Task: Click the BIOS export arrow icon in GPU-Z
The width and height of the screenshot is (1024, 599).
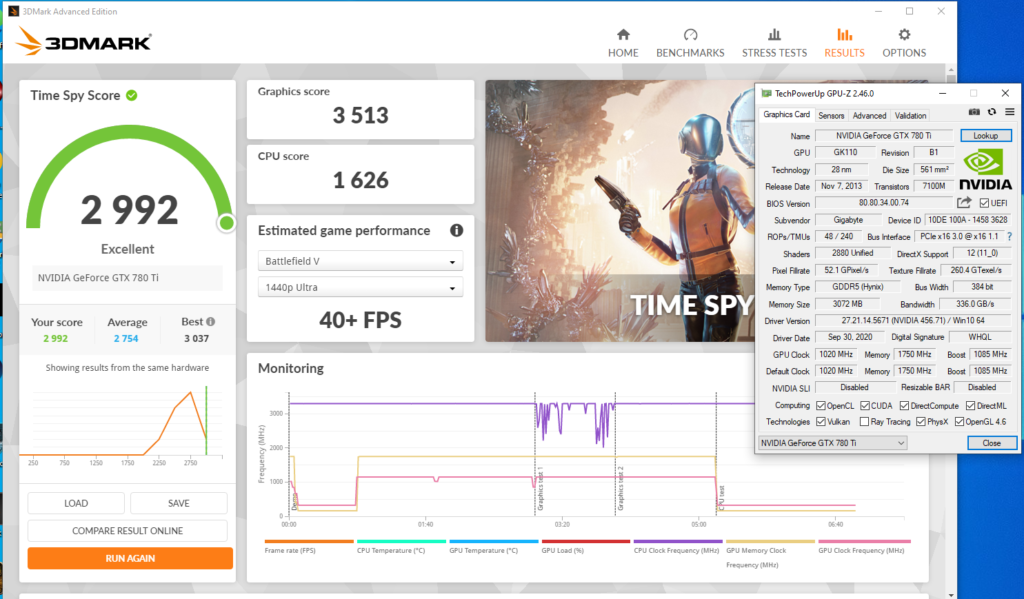Action: click(964, 203)
